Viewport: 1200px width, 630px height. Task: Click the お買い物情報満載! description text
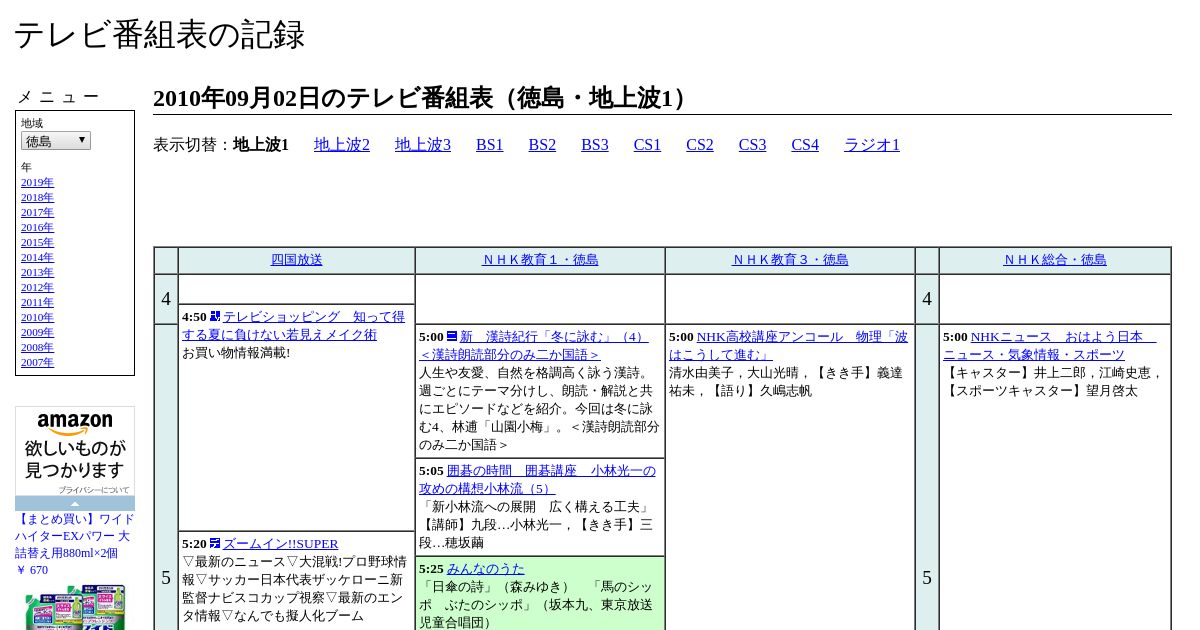coord(236,353)
